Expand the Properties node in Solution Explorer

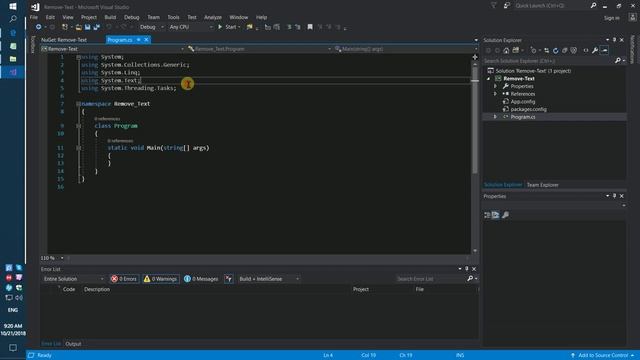point(495,86)
